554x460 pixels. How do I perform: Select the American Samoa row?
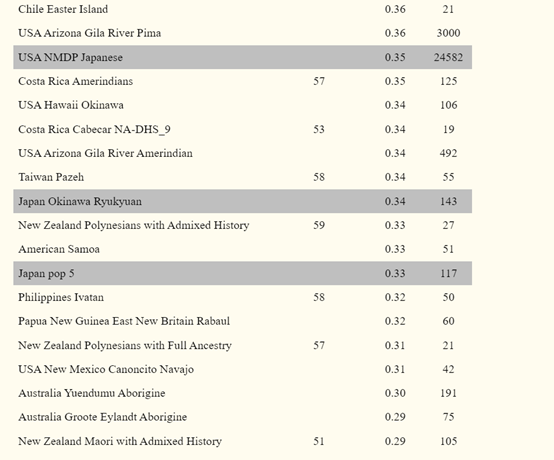[x=243, y=249]
